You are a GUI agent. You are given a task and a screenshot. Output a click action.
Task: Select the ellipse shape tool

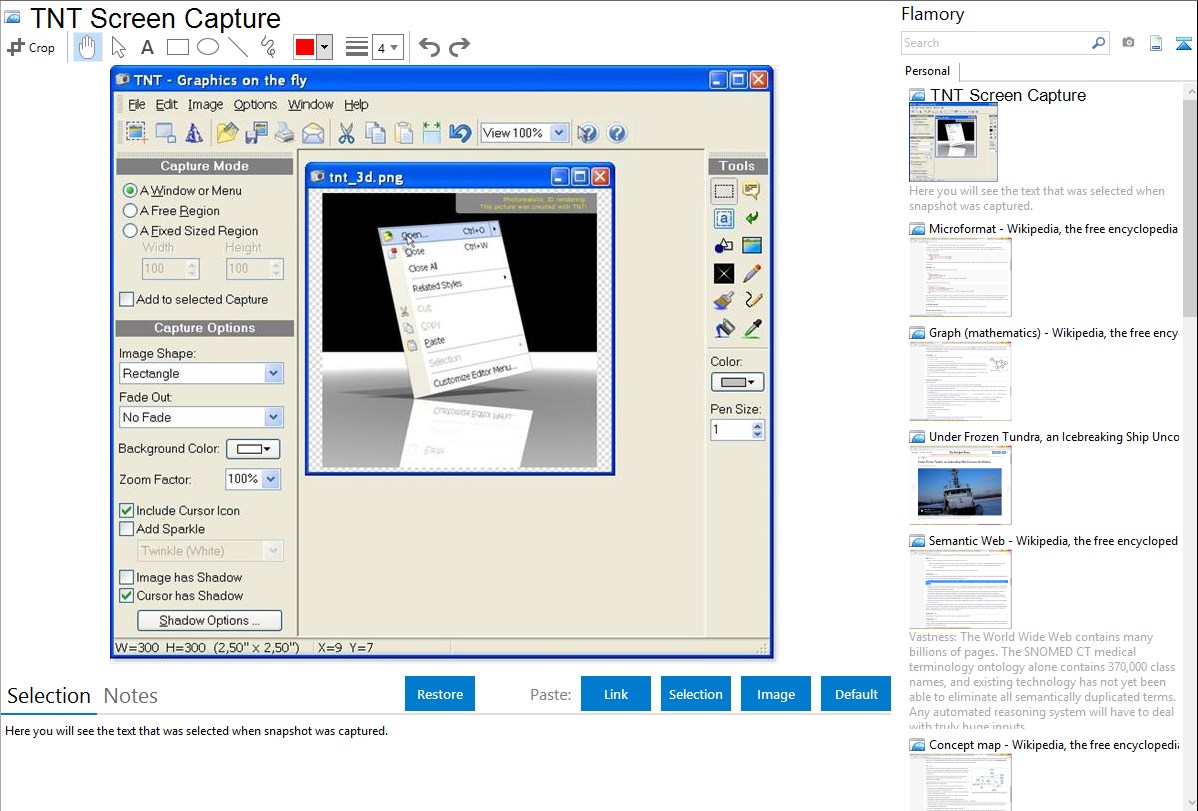tap(208, 47)
